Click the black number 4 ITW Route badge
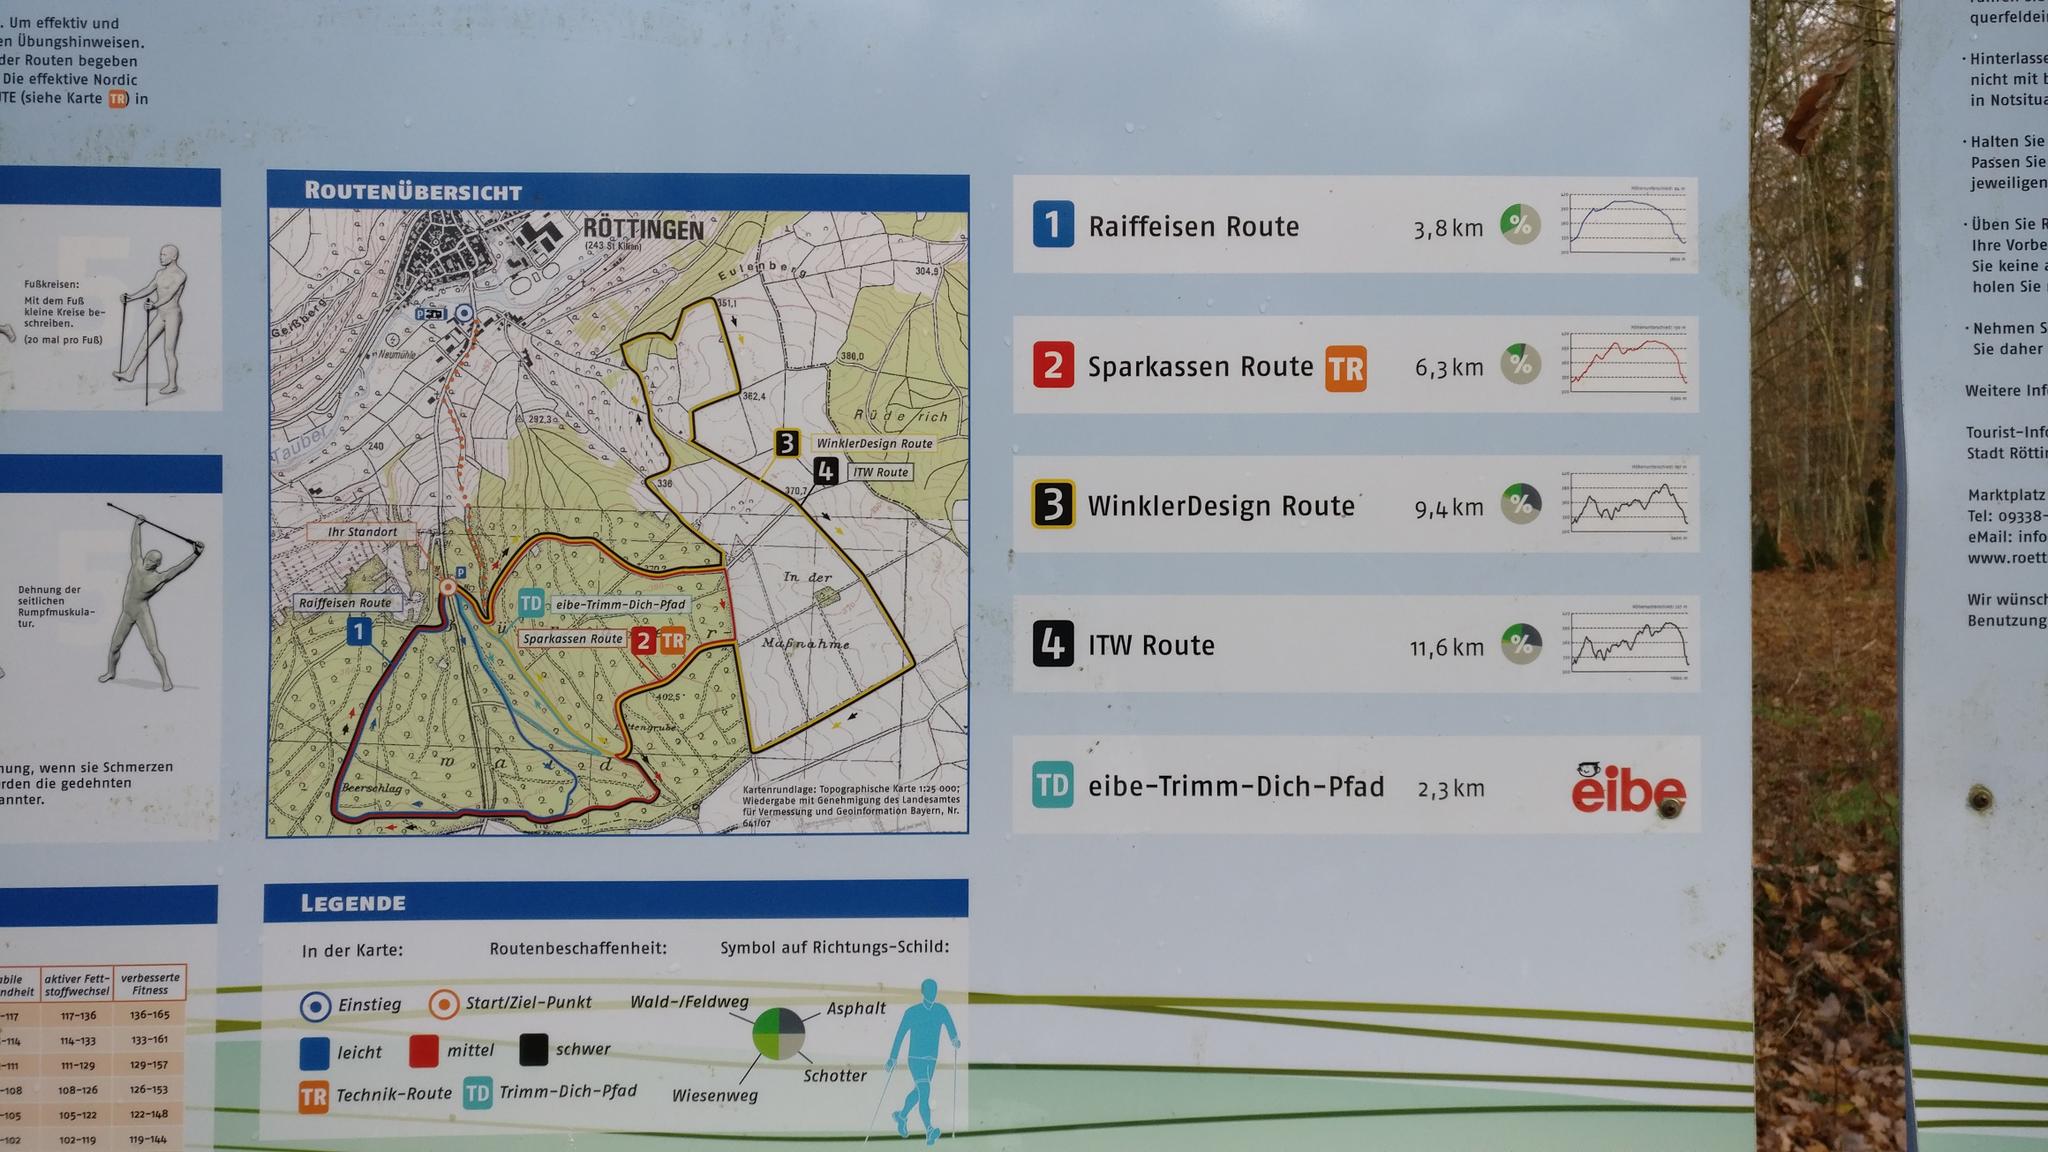 [x=1053, y=644]
